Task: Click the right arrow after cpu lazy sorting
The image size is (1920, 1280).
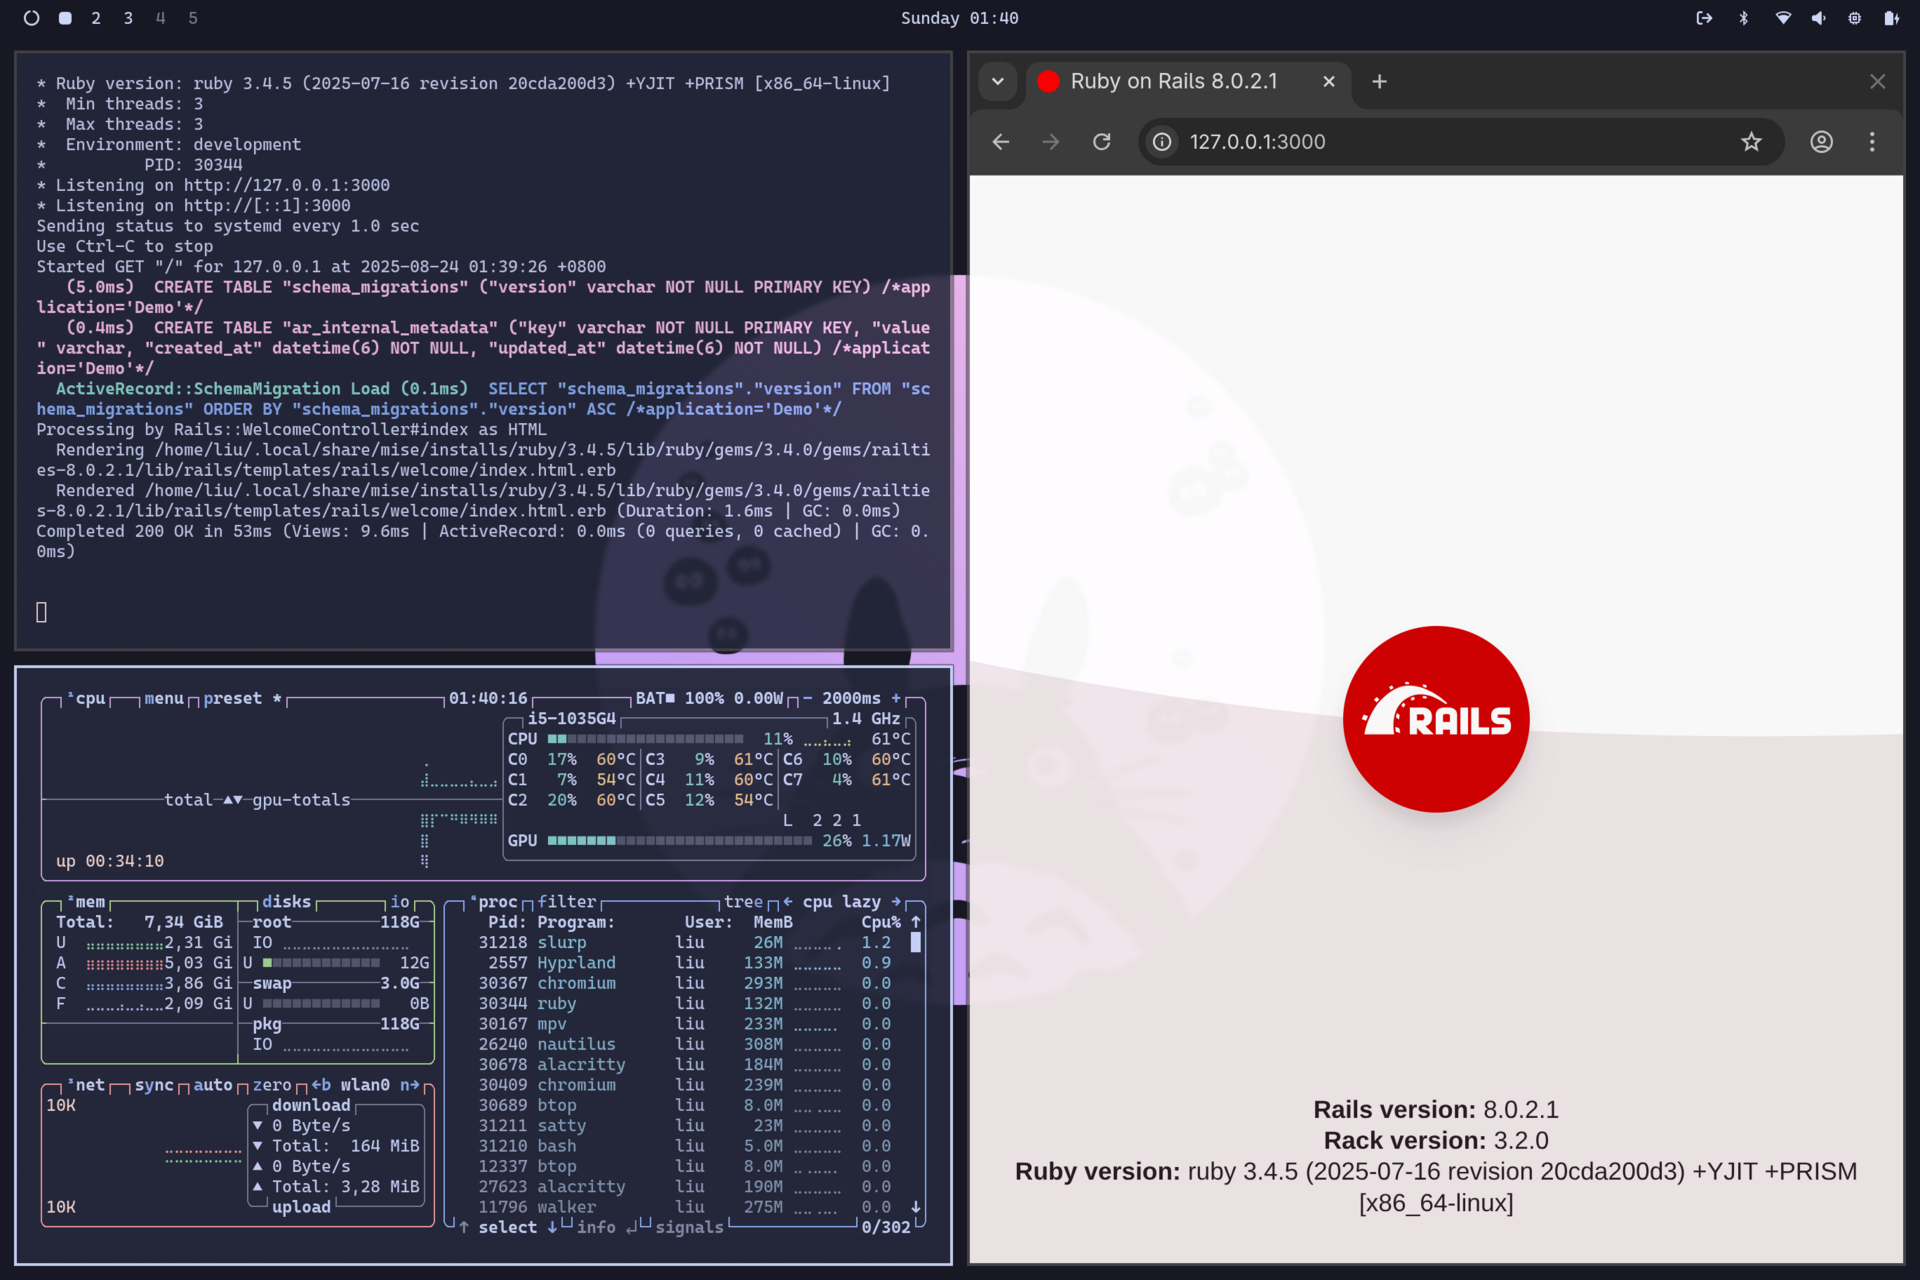Action: point(896,902)
